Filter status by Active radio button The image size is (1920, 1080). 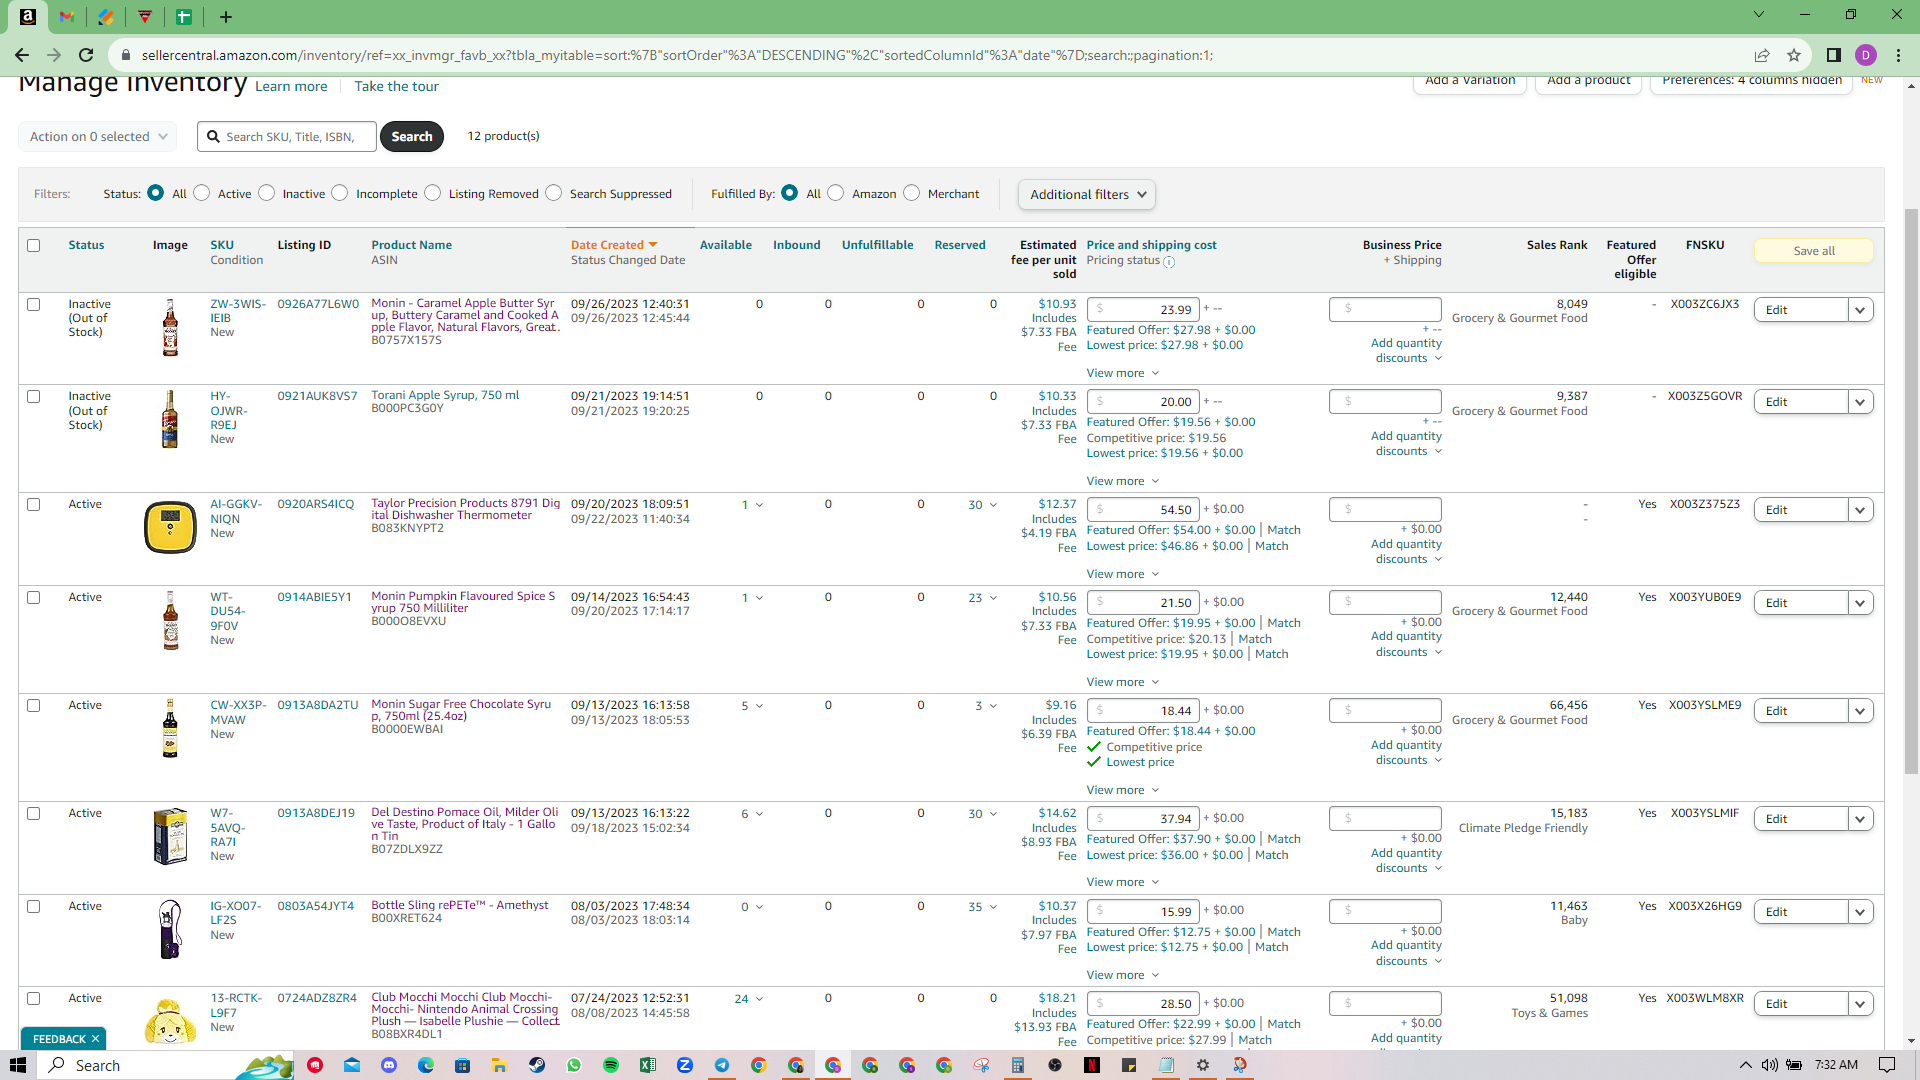click(x=202, y=193)
